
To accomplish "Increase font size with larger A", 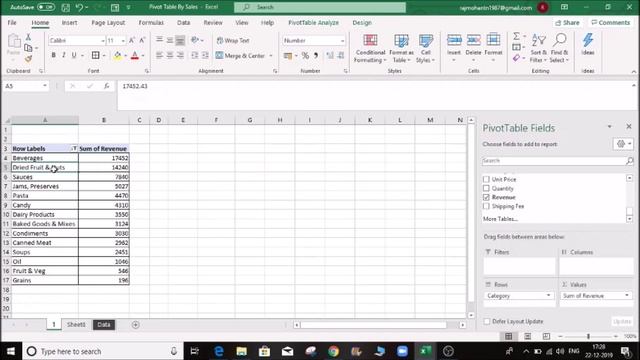I will pos(132,40).
